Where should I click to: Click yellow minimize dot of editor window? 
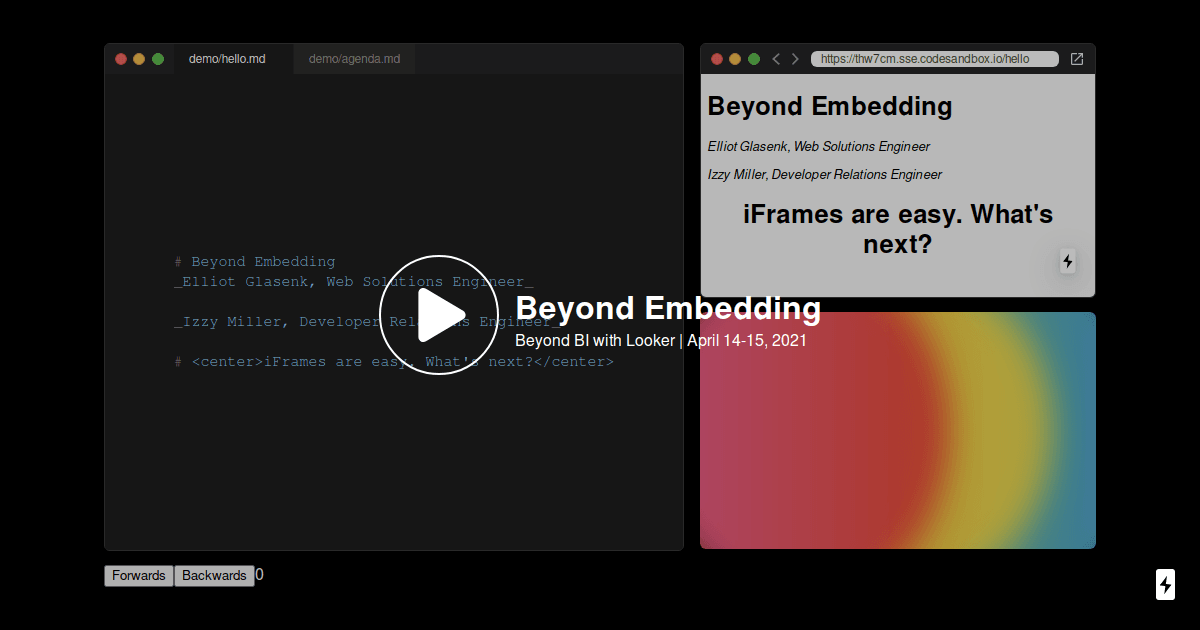click(139, 59)
